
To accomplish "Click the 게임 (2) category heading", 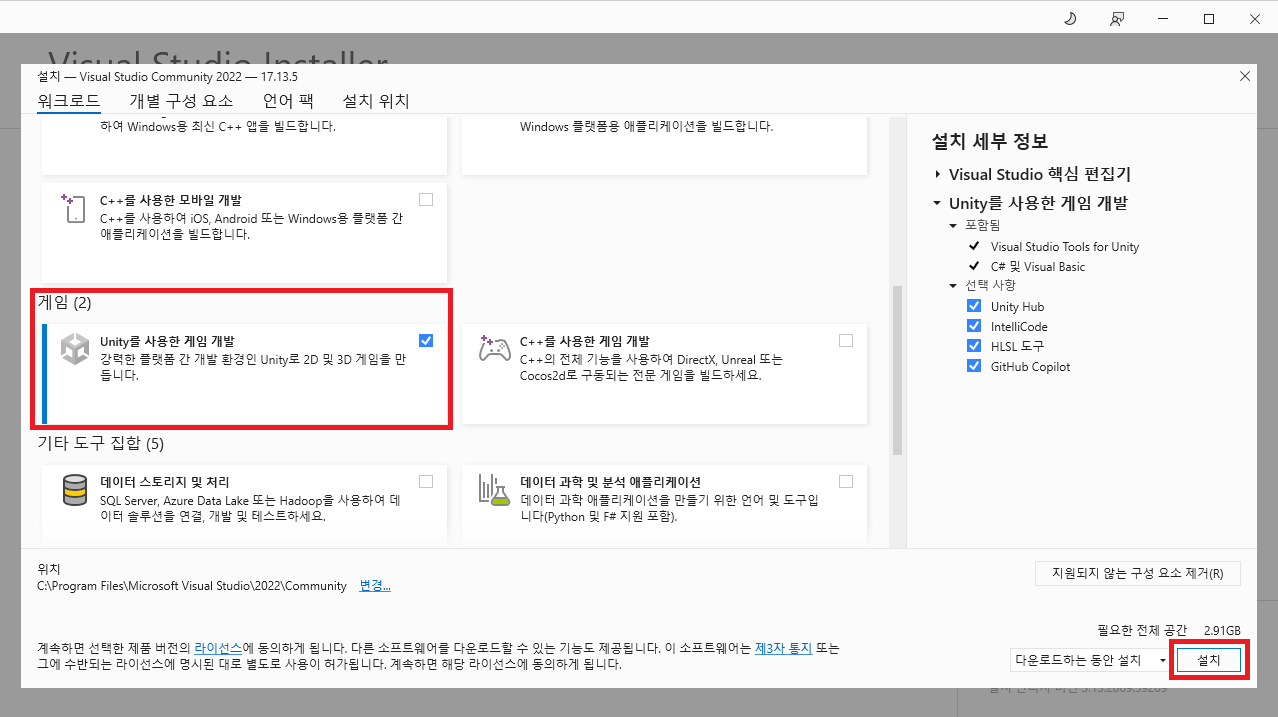I will (x=64, y=302).
